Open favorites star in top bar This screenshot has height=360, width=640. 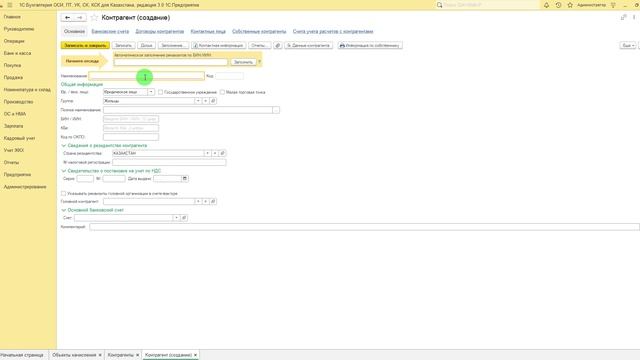pos(570,5)
